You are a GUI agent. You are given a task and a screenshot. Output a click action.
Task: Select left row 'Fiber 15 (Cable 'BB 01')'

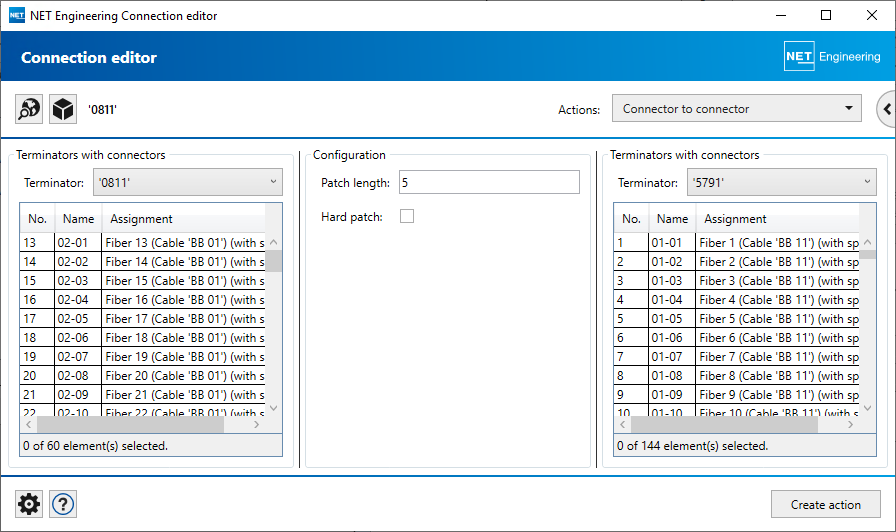pos(143,281)
